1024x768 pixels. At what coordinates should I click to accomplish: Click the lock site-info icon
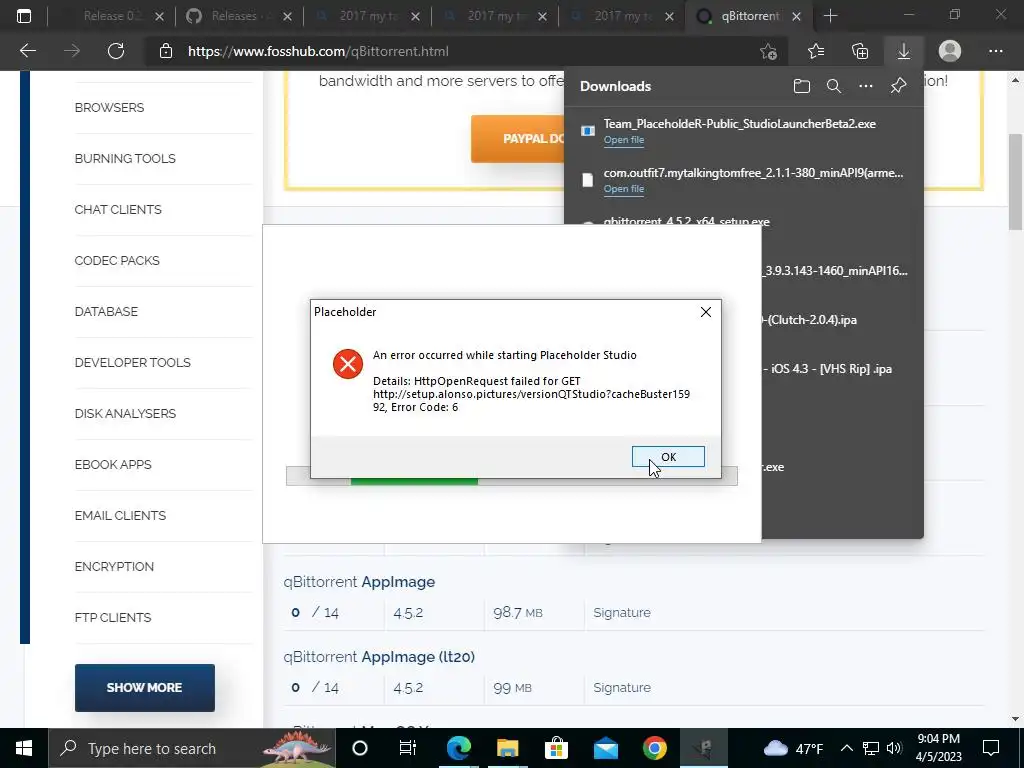[x=166, y=51]
